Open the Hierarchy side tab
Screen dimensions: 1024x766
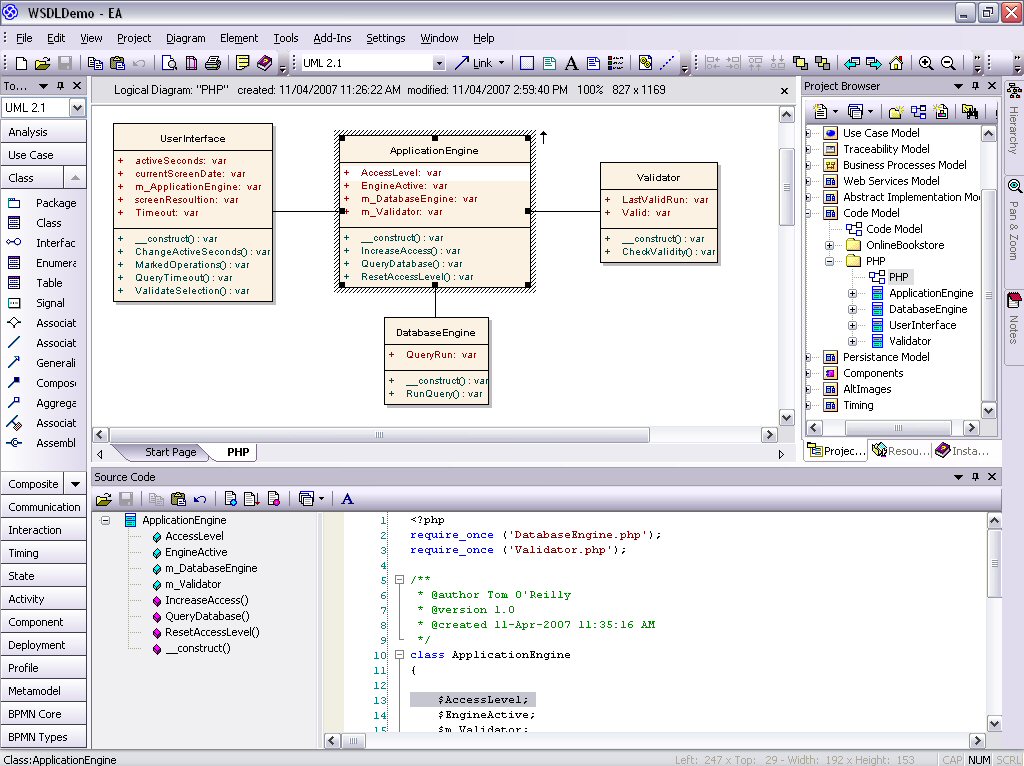[1014, 118]
